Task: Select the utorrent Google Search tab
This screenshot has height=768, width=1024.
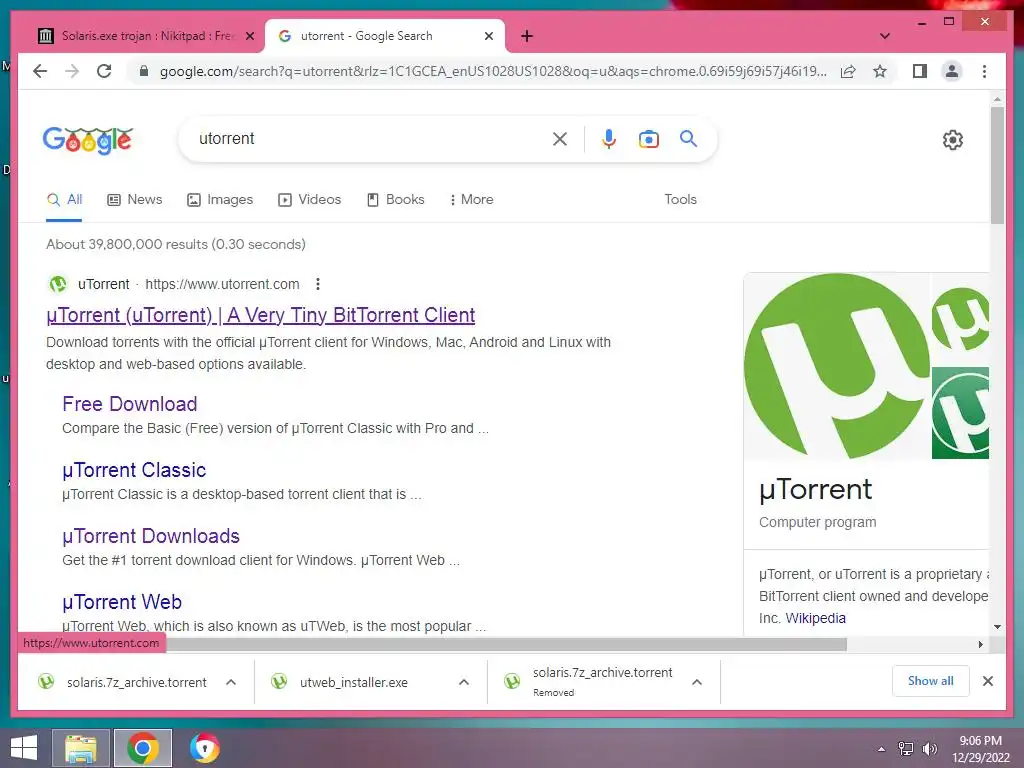Action: [385, 36]
